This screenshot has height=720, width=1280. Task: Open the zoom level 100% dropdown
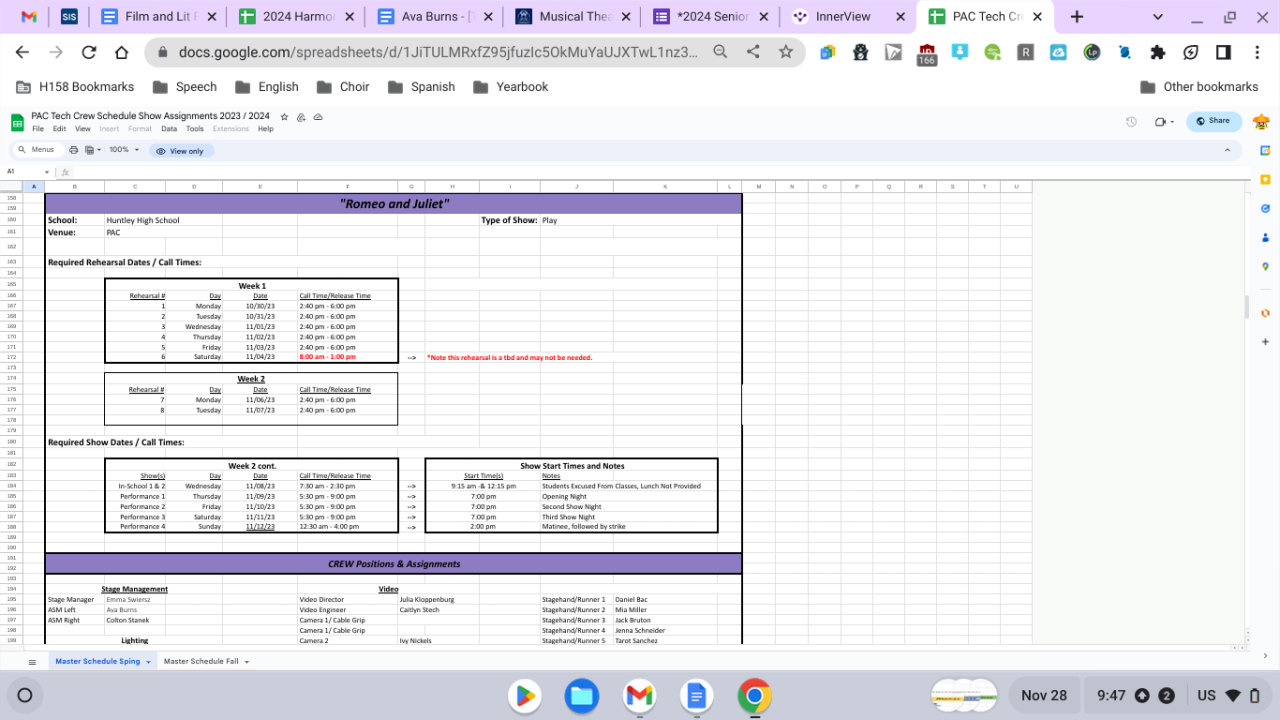[x=124, y=150]
